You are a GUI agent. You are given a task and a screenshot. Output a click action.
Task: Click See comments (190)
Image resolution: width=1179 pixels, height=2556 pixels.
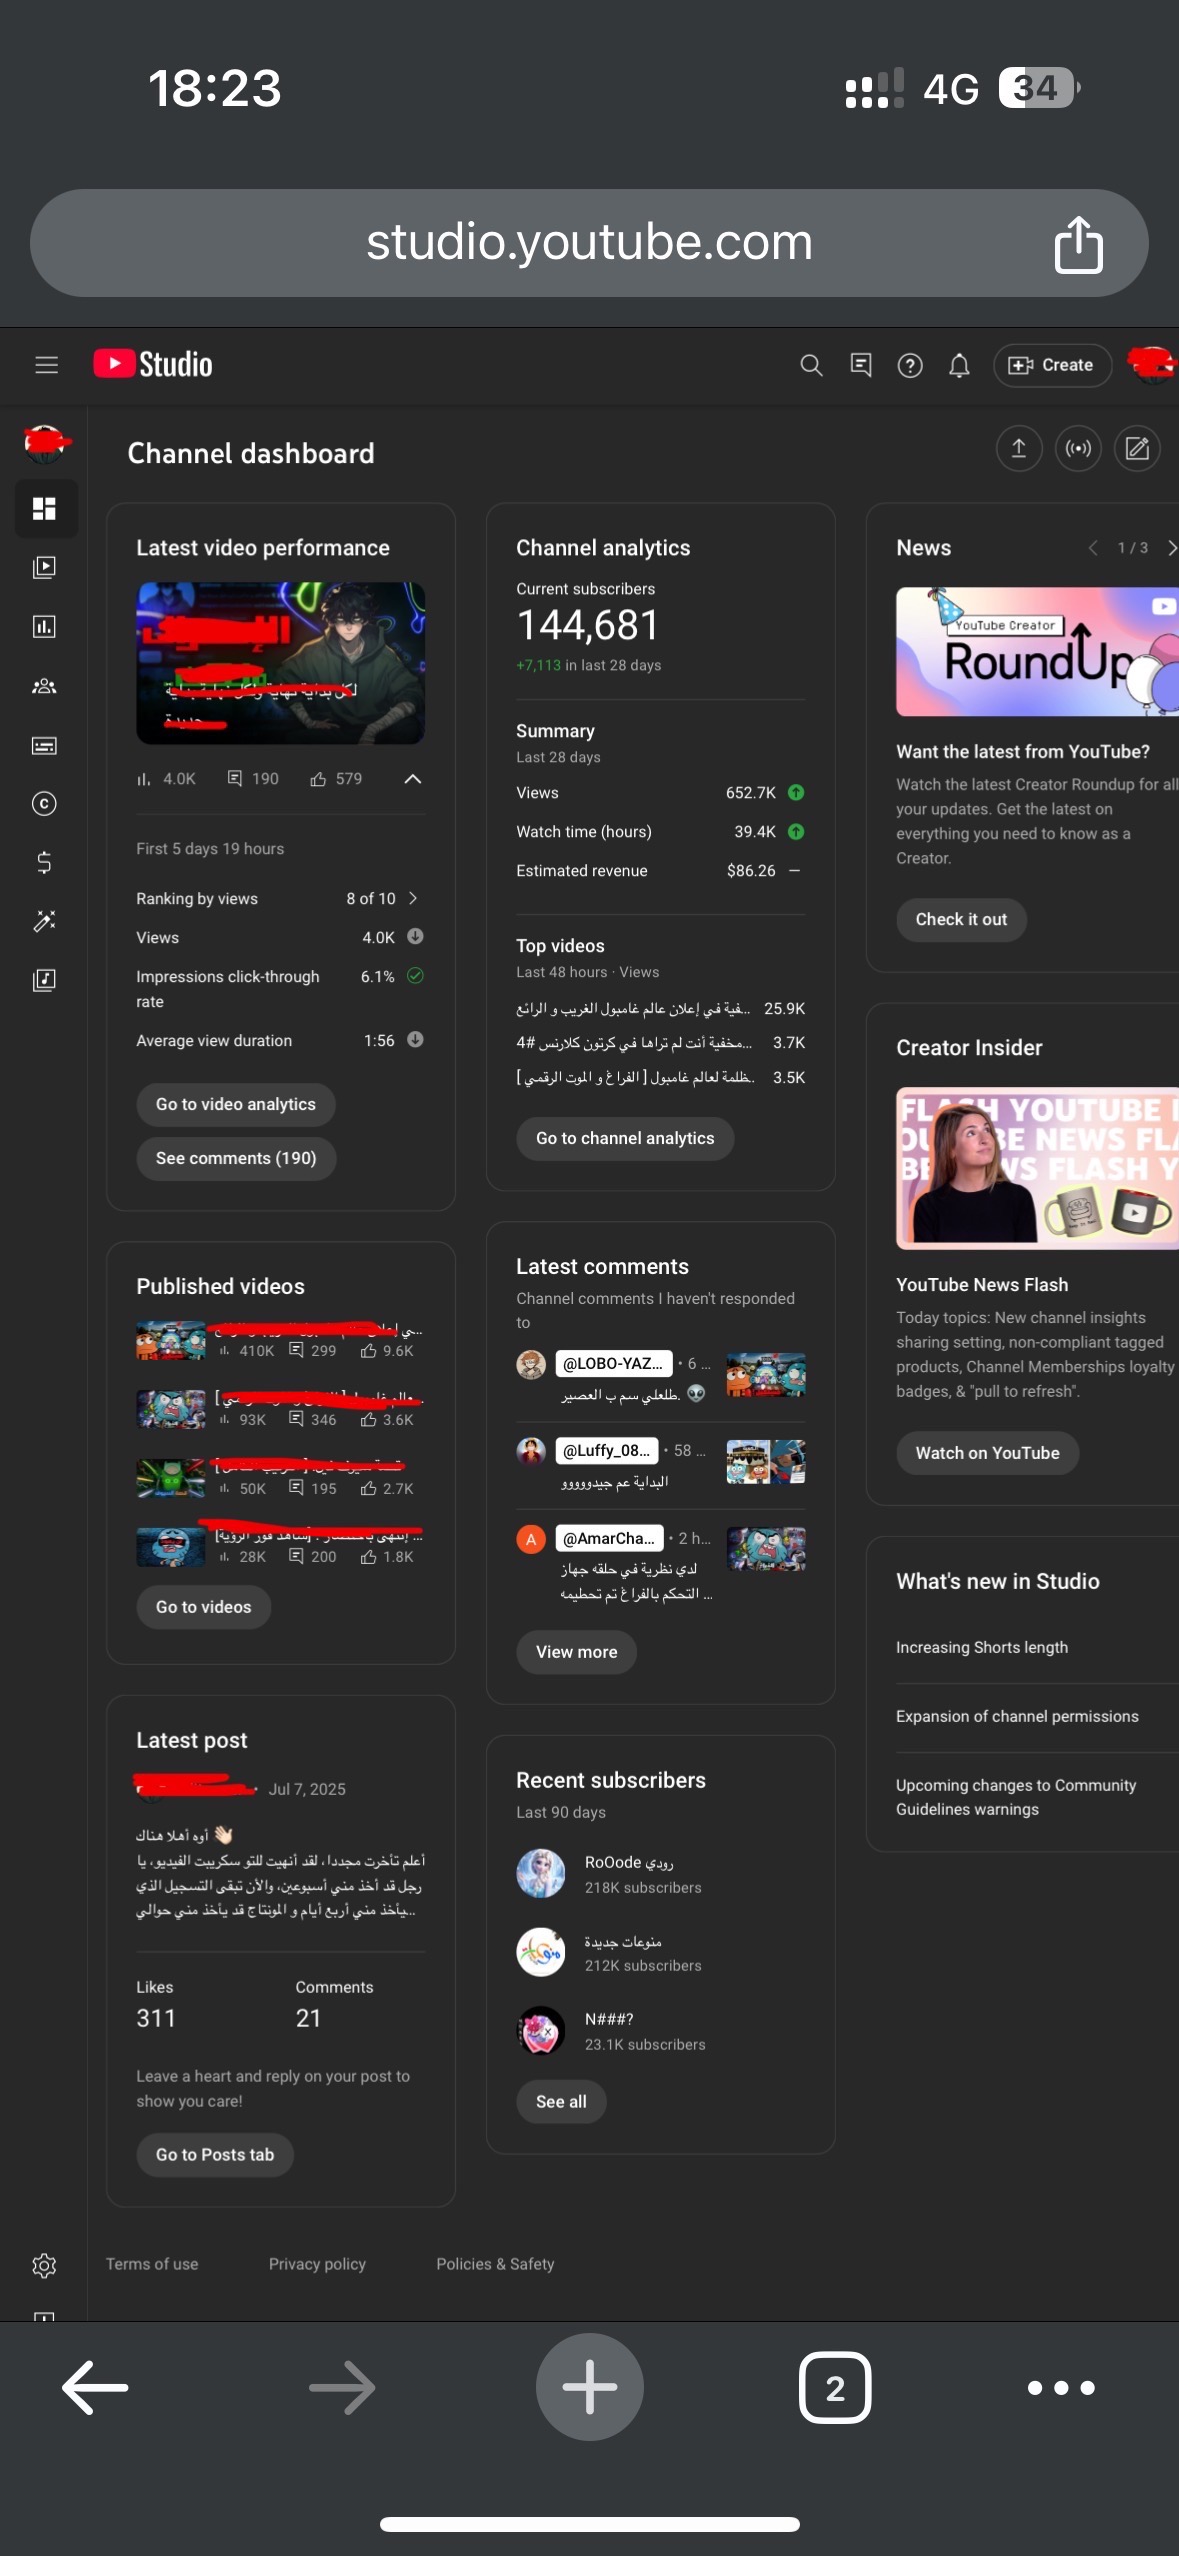pos(236,1158)
